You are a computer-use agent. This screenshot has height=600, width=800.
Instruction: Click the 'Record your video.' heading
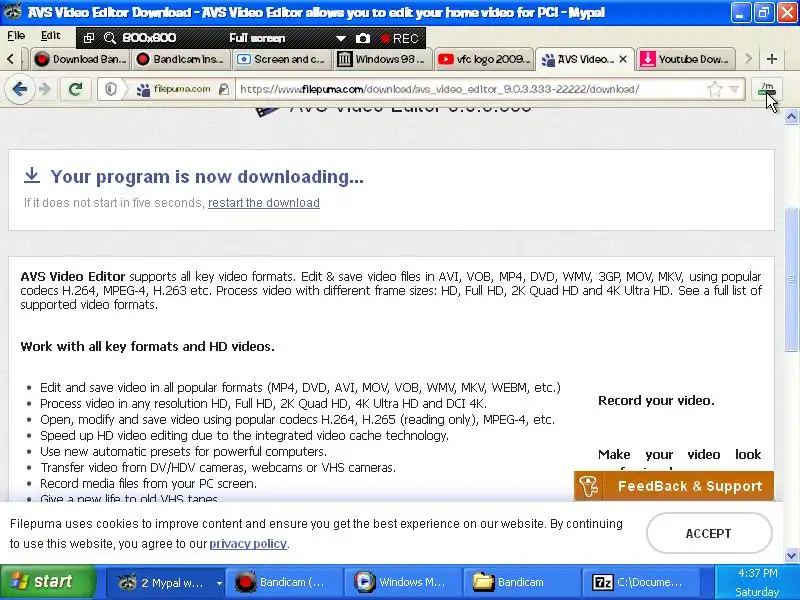click(x=656, y=401)
